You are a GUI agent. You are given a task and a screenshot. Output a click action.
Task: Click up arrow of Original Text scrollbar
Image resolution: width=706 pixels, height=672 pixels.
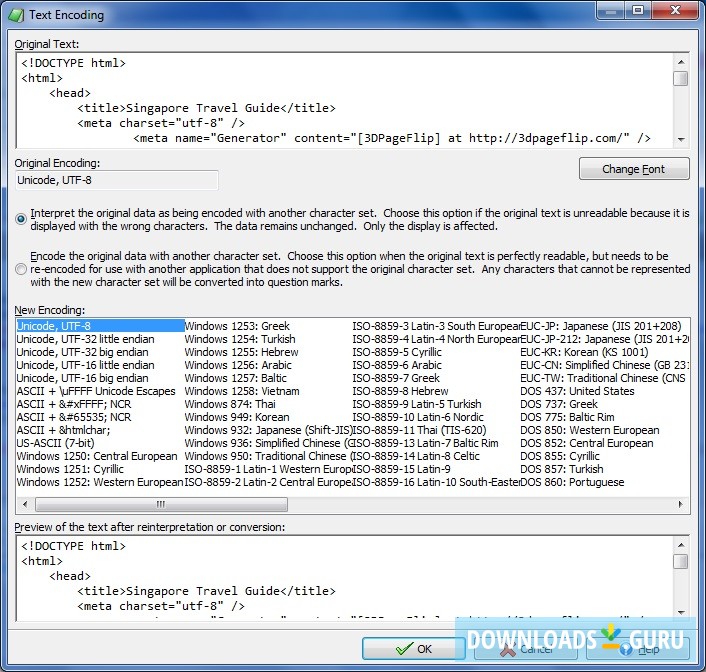click(x=681, y=62)
